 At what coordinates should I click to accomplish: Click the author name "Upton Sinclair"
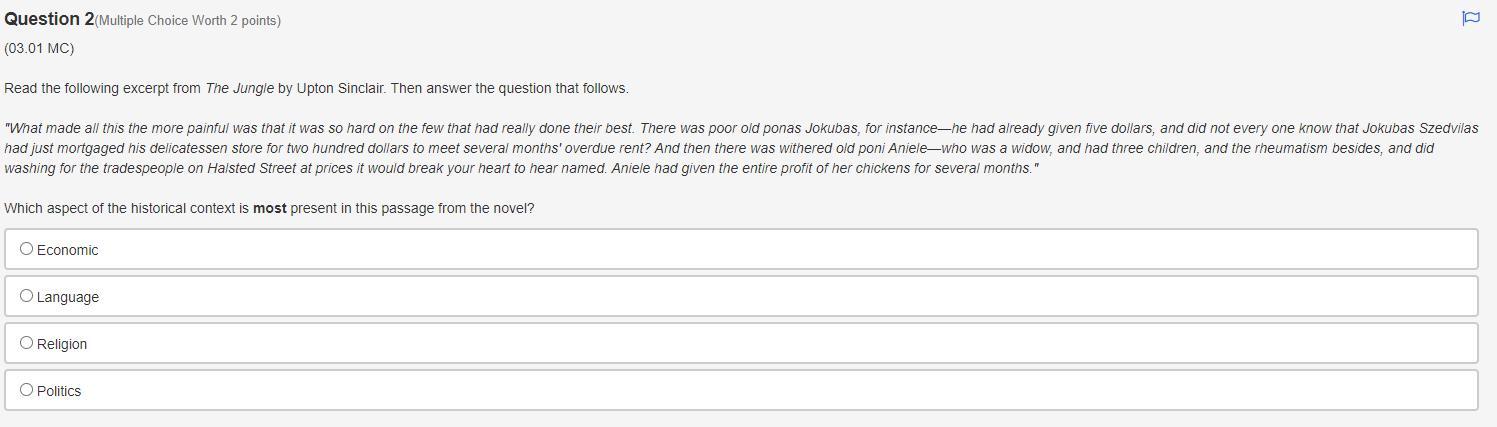click(x=341, y=88)
